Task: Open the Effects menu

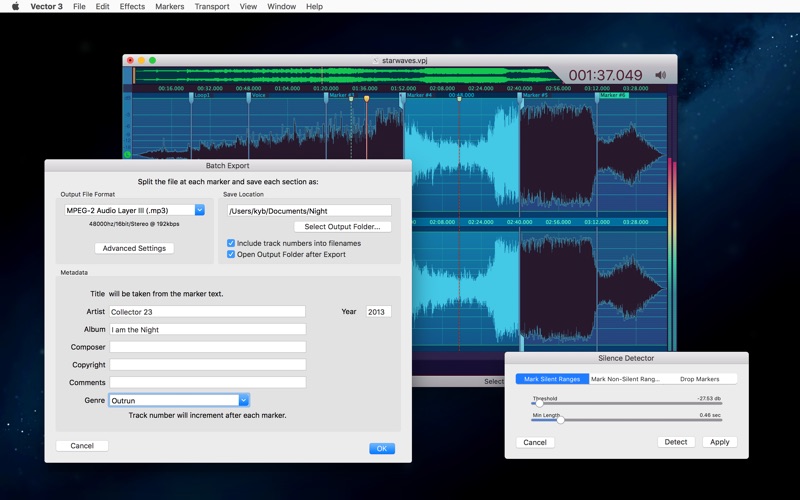Action: tap(132, 7)
